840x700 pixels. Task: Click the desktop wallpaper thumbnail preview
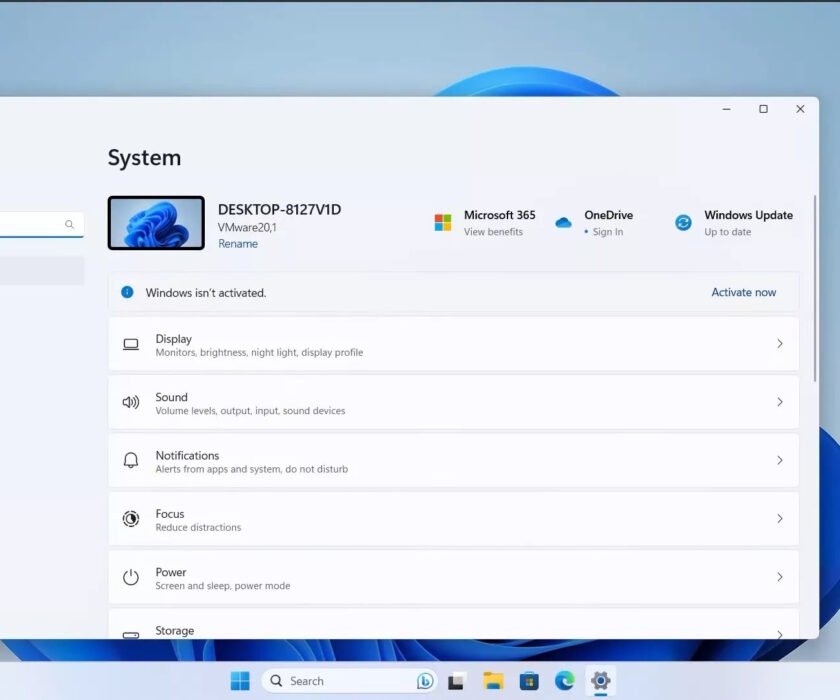(156, 223)
